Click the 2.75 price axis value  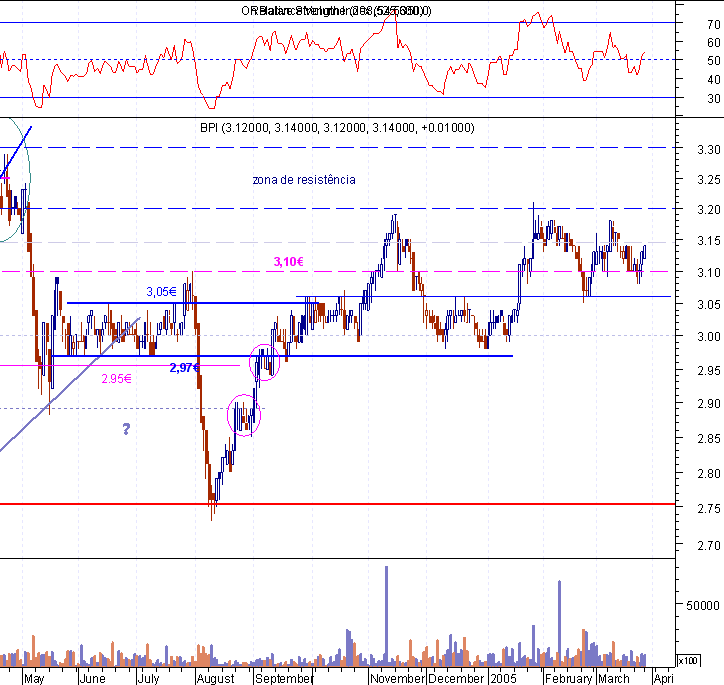[709, 509]
